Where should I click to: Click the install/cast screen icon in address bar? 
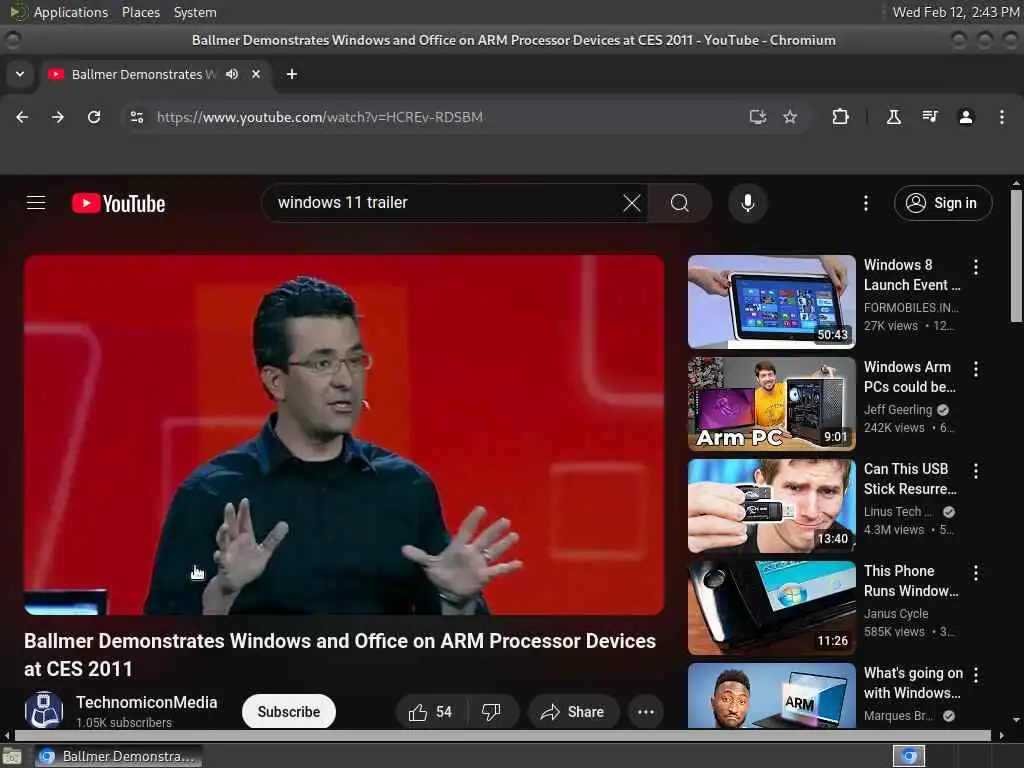758,117
